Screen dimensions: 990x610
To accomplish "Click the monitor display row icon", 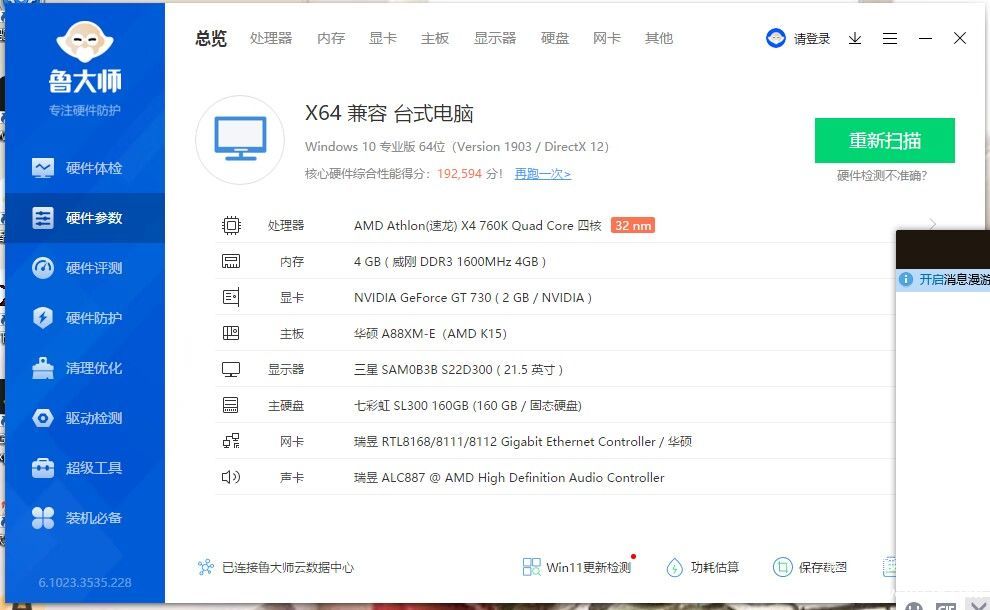I will pyautogui.click(x=231, y=369).
